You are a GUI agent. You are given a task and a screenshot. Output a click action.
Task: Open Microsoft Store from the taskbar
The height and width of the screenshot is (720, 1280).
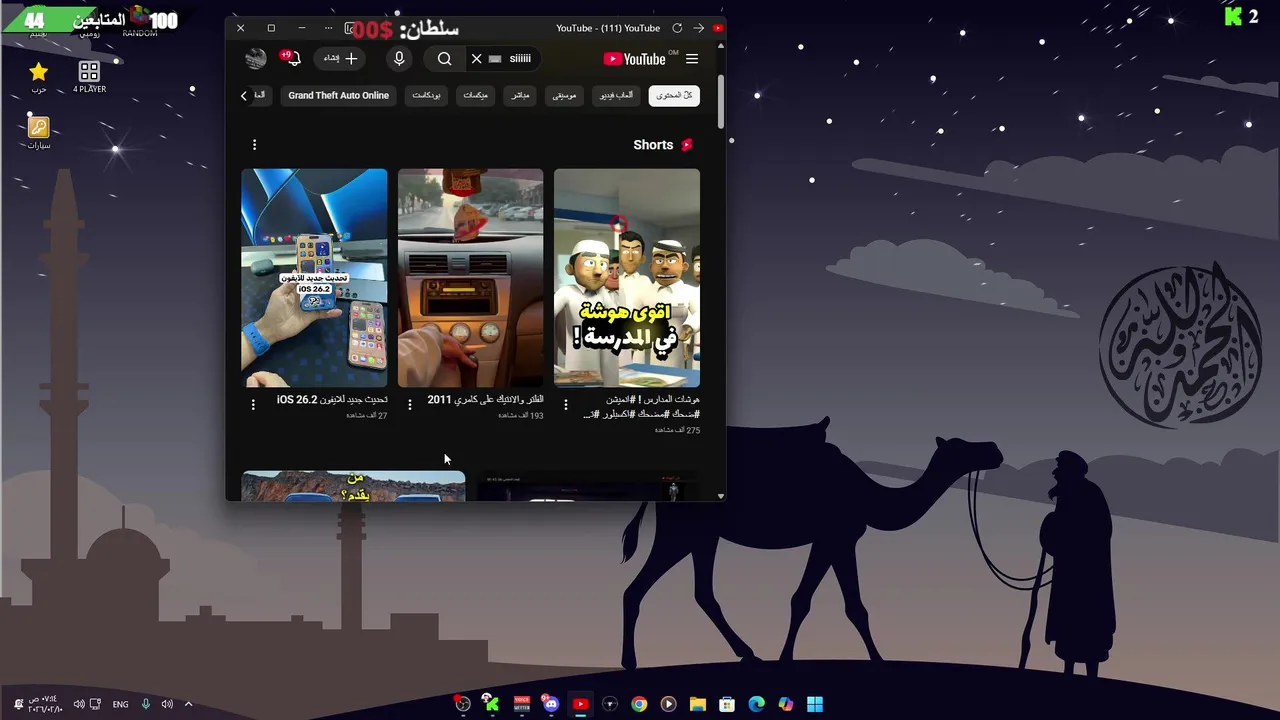click(727, 704)
